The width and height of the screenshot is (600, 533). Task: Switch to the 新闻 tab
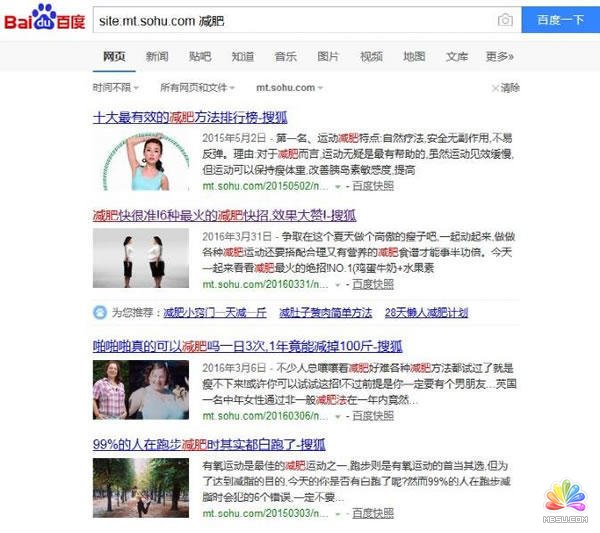click(x=157, y=57)
